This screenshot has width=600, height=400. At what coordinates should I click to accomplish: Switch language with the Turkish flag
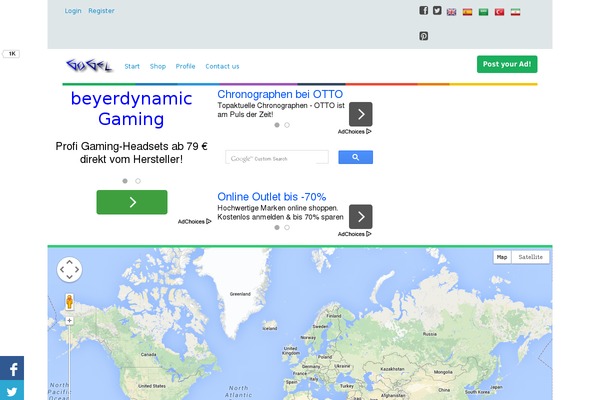coord(499,12)
